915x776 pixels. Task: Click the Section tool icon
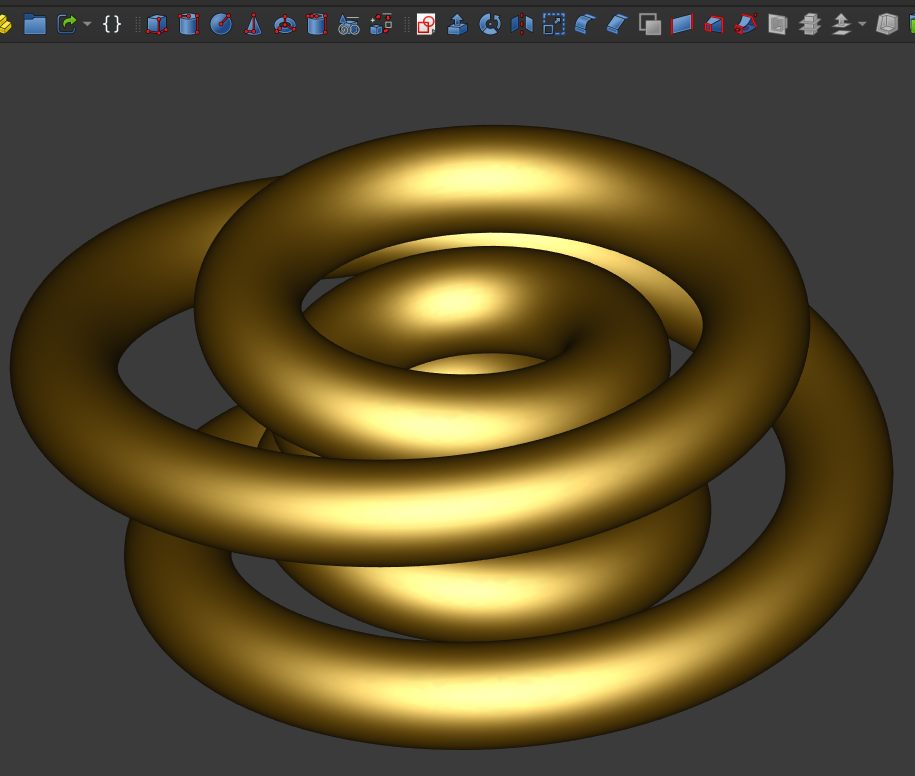click(778, 25)
